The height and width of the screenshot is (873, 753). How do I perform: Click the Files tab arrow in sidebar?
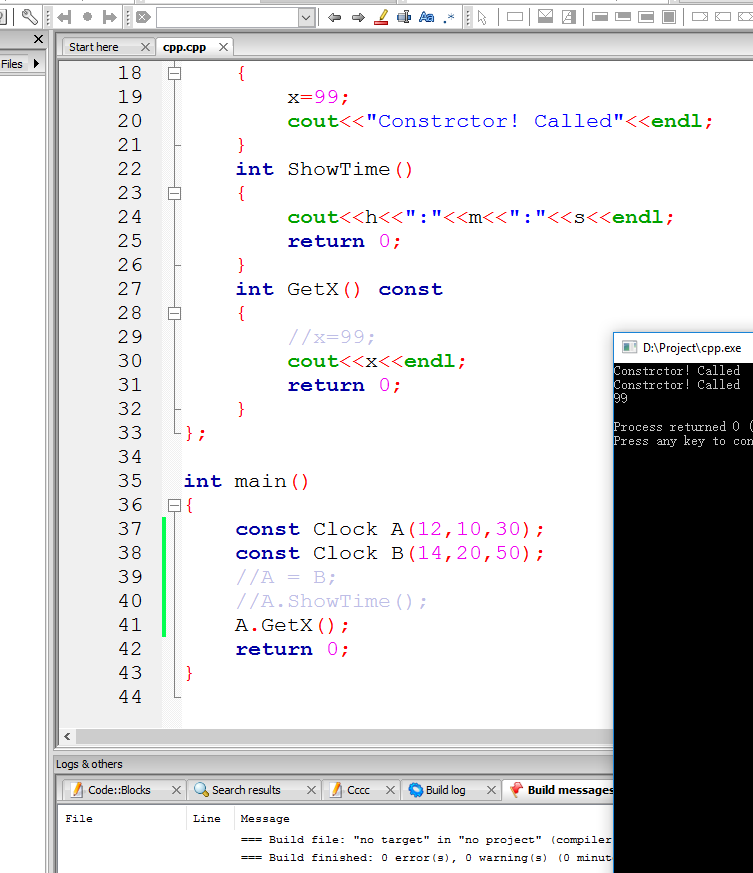tap(37, 64)
